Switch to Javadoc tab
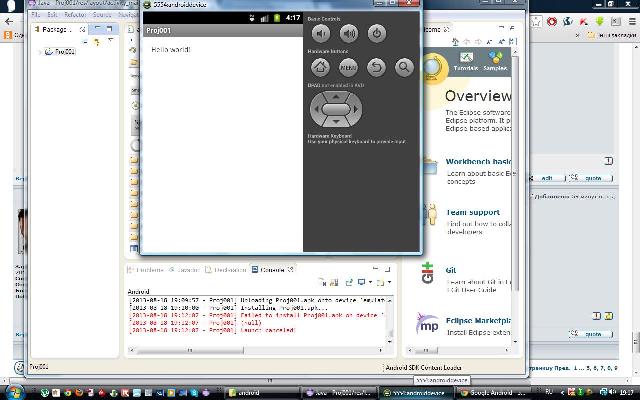Viewport: 640px width, 400px height. tap(184, 270)
